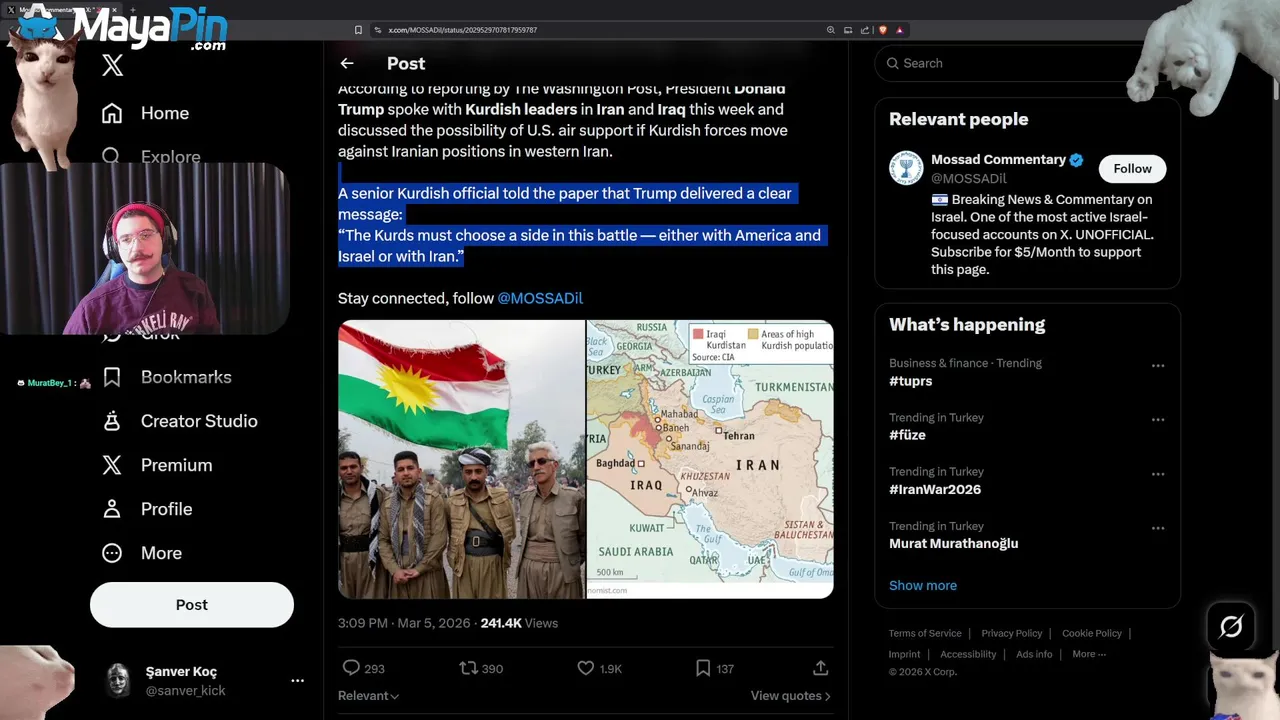
Task: Click the address bar URL
Action: click(463, 30)
